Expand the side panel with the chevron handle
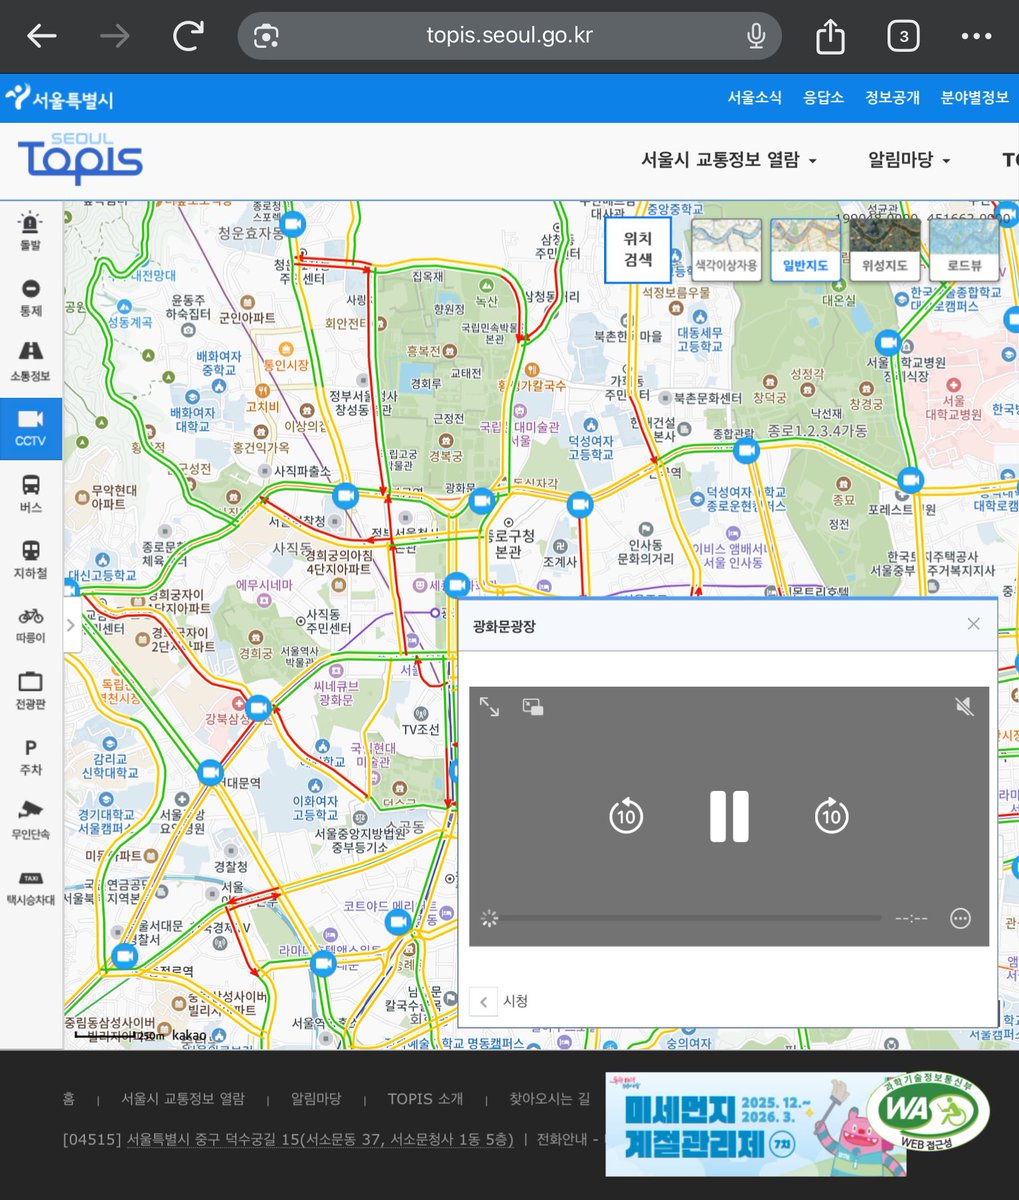 coord(71,625)
